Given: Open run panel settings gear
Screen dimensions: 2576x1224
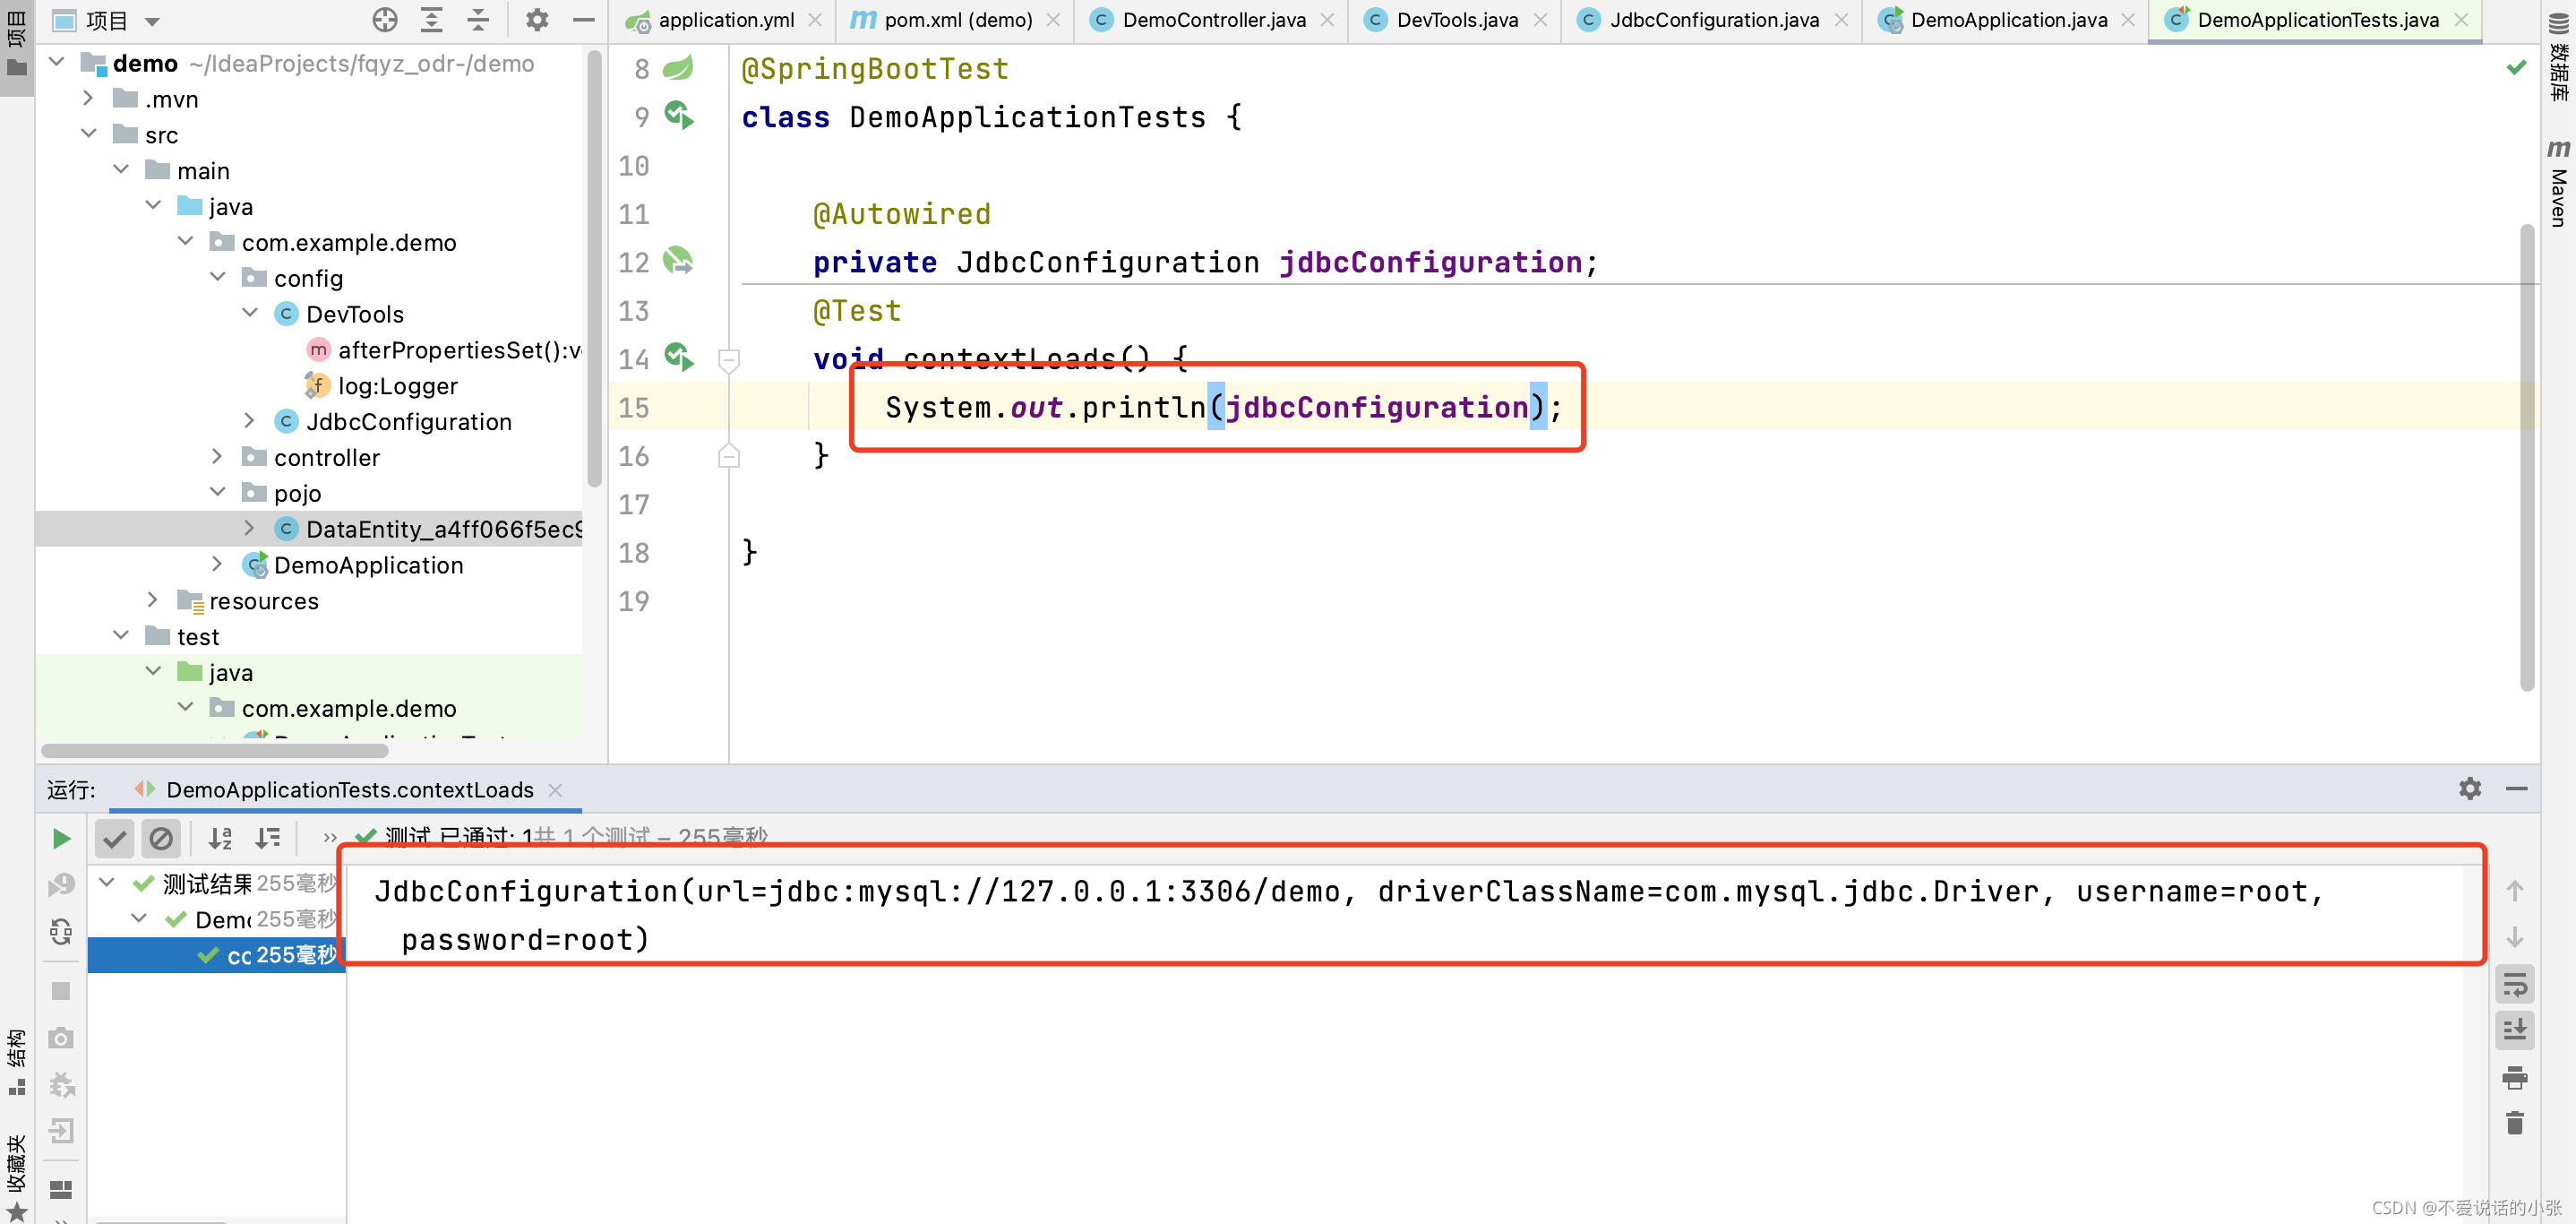Looking at the screenshot, I should coord(2470,789).
